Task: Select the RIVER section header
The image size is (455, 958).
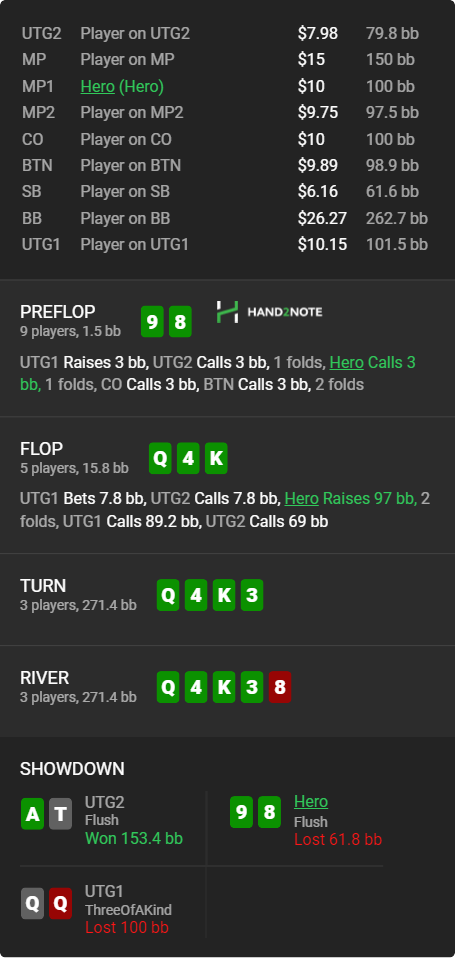Action: point(45,678)
